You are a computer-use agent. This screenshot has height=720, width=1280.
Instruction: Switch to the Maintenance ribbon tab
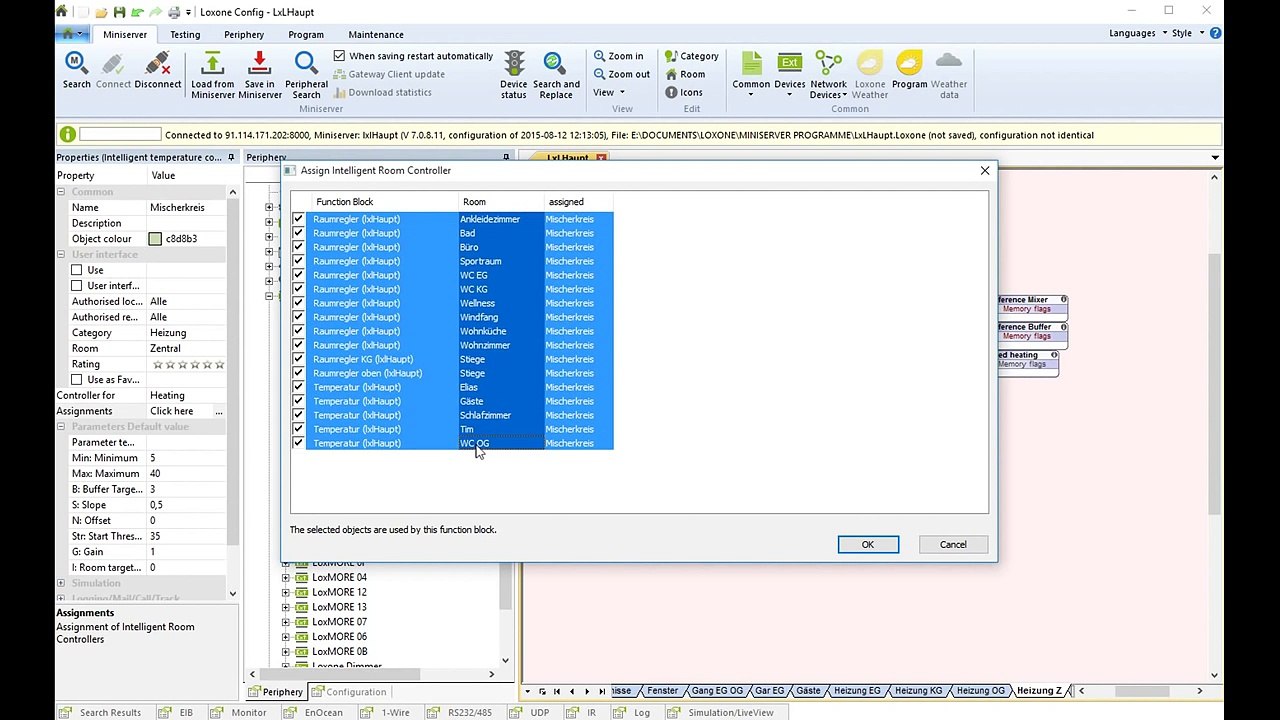[x=376, y=35]
